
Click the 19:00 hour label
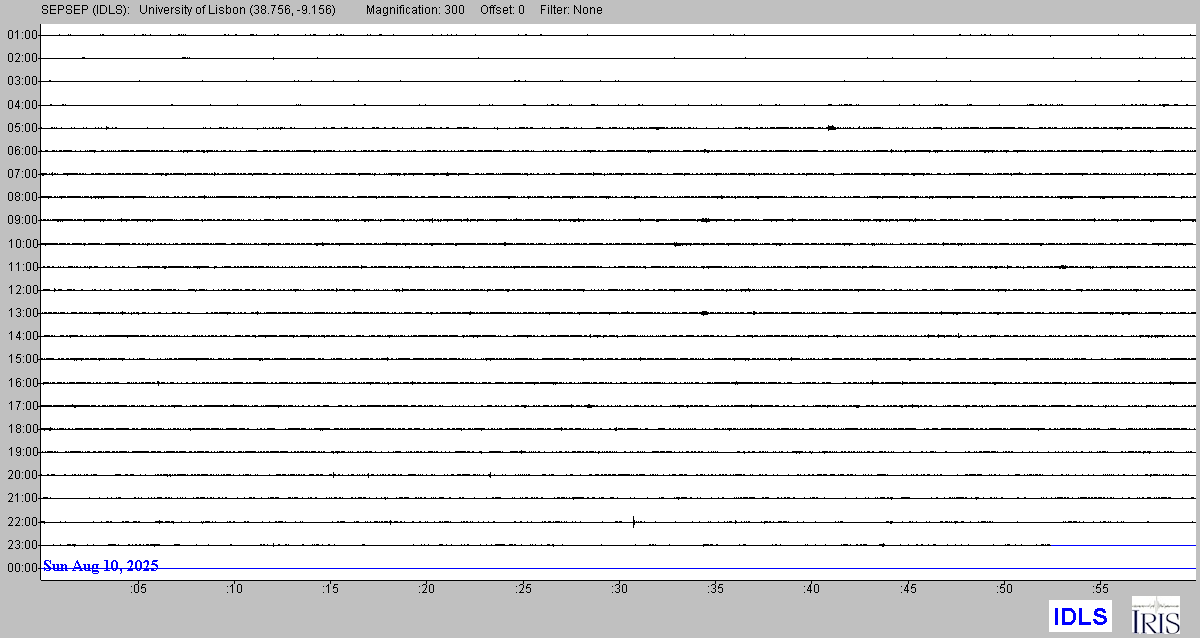coord(22,452)
